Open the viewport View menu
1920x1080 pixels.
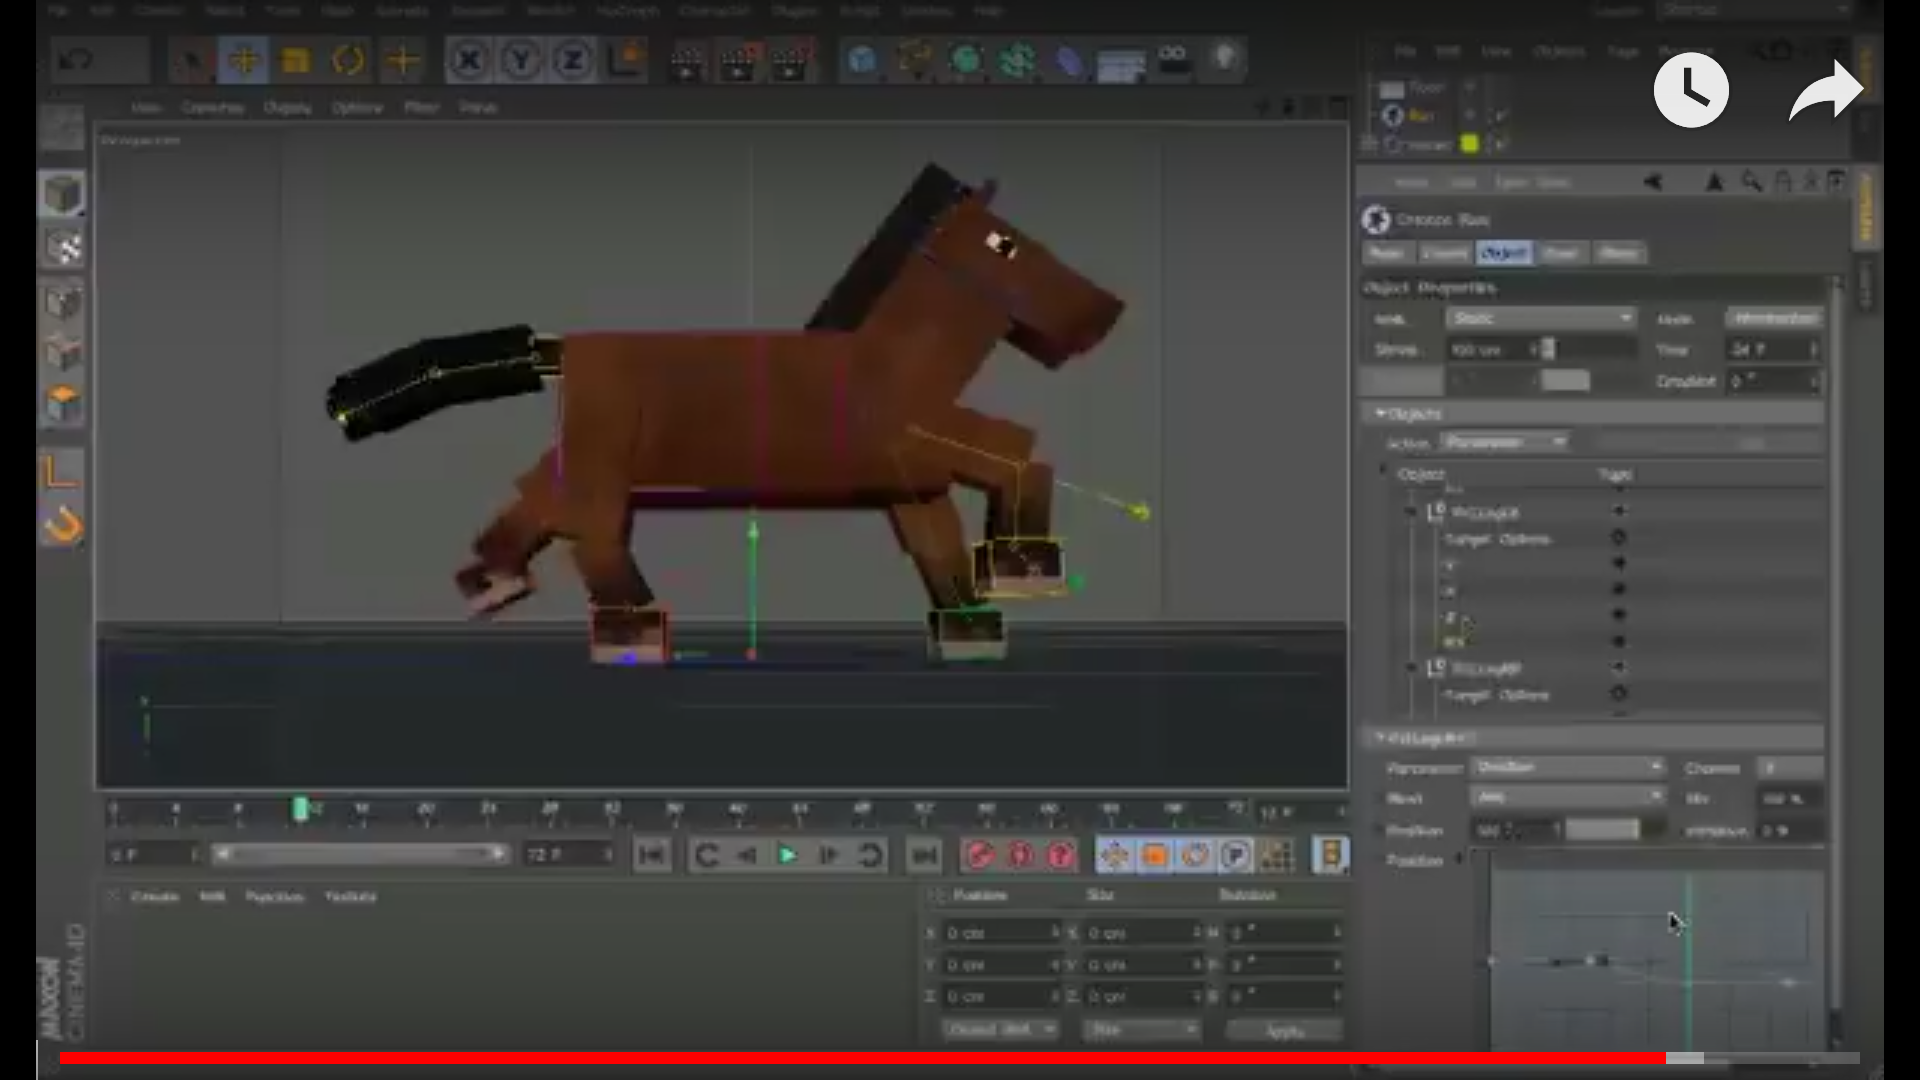[x=146, y=107]
